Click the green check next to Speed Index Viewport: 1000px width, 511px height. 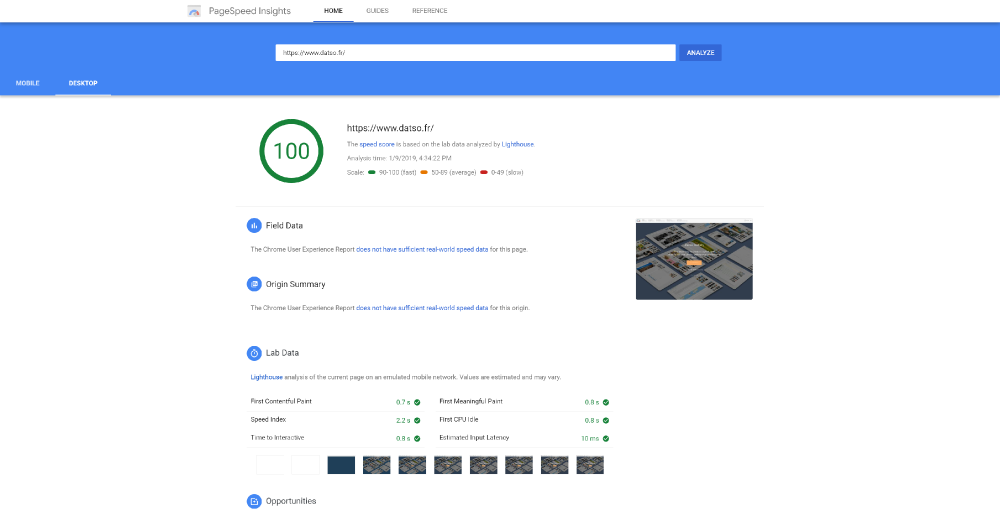[x=417, y=420]
